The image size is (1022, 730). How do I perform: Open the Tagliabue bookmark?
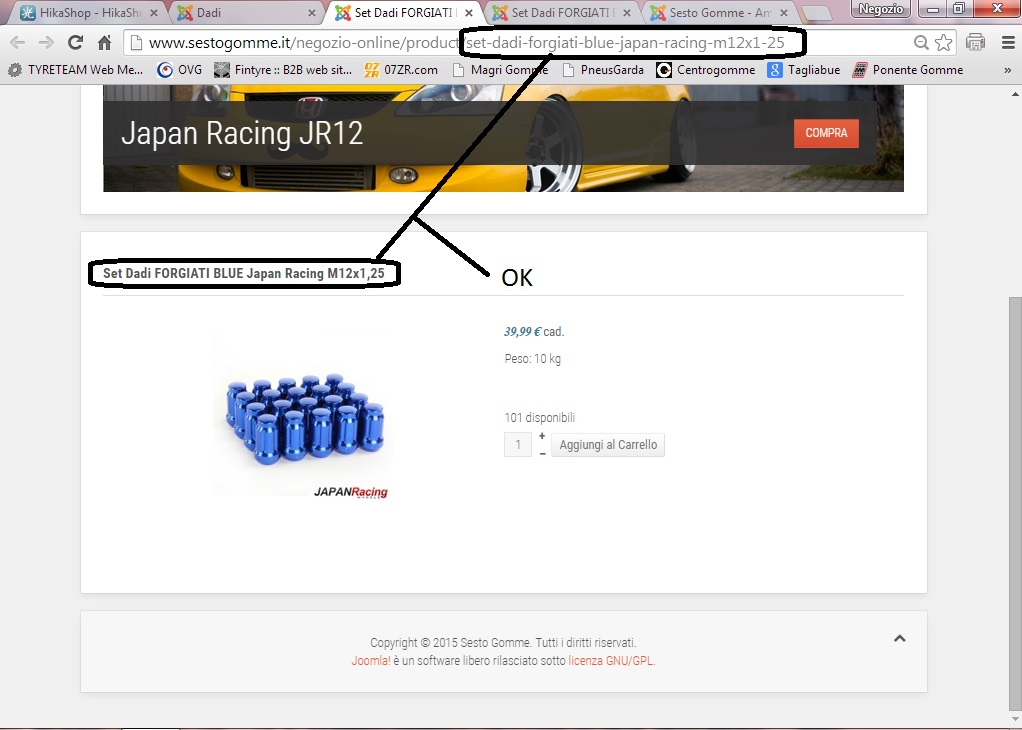[x=804, y=70]
